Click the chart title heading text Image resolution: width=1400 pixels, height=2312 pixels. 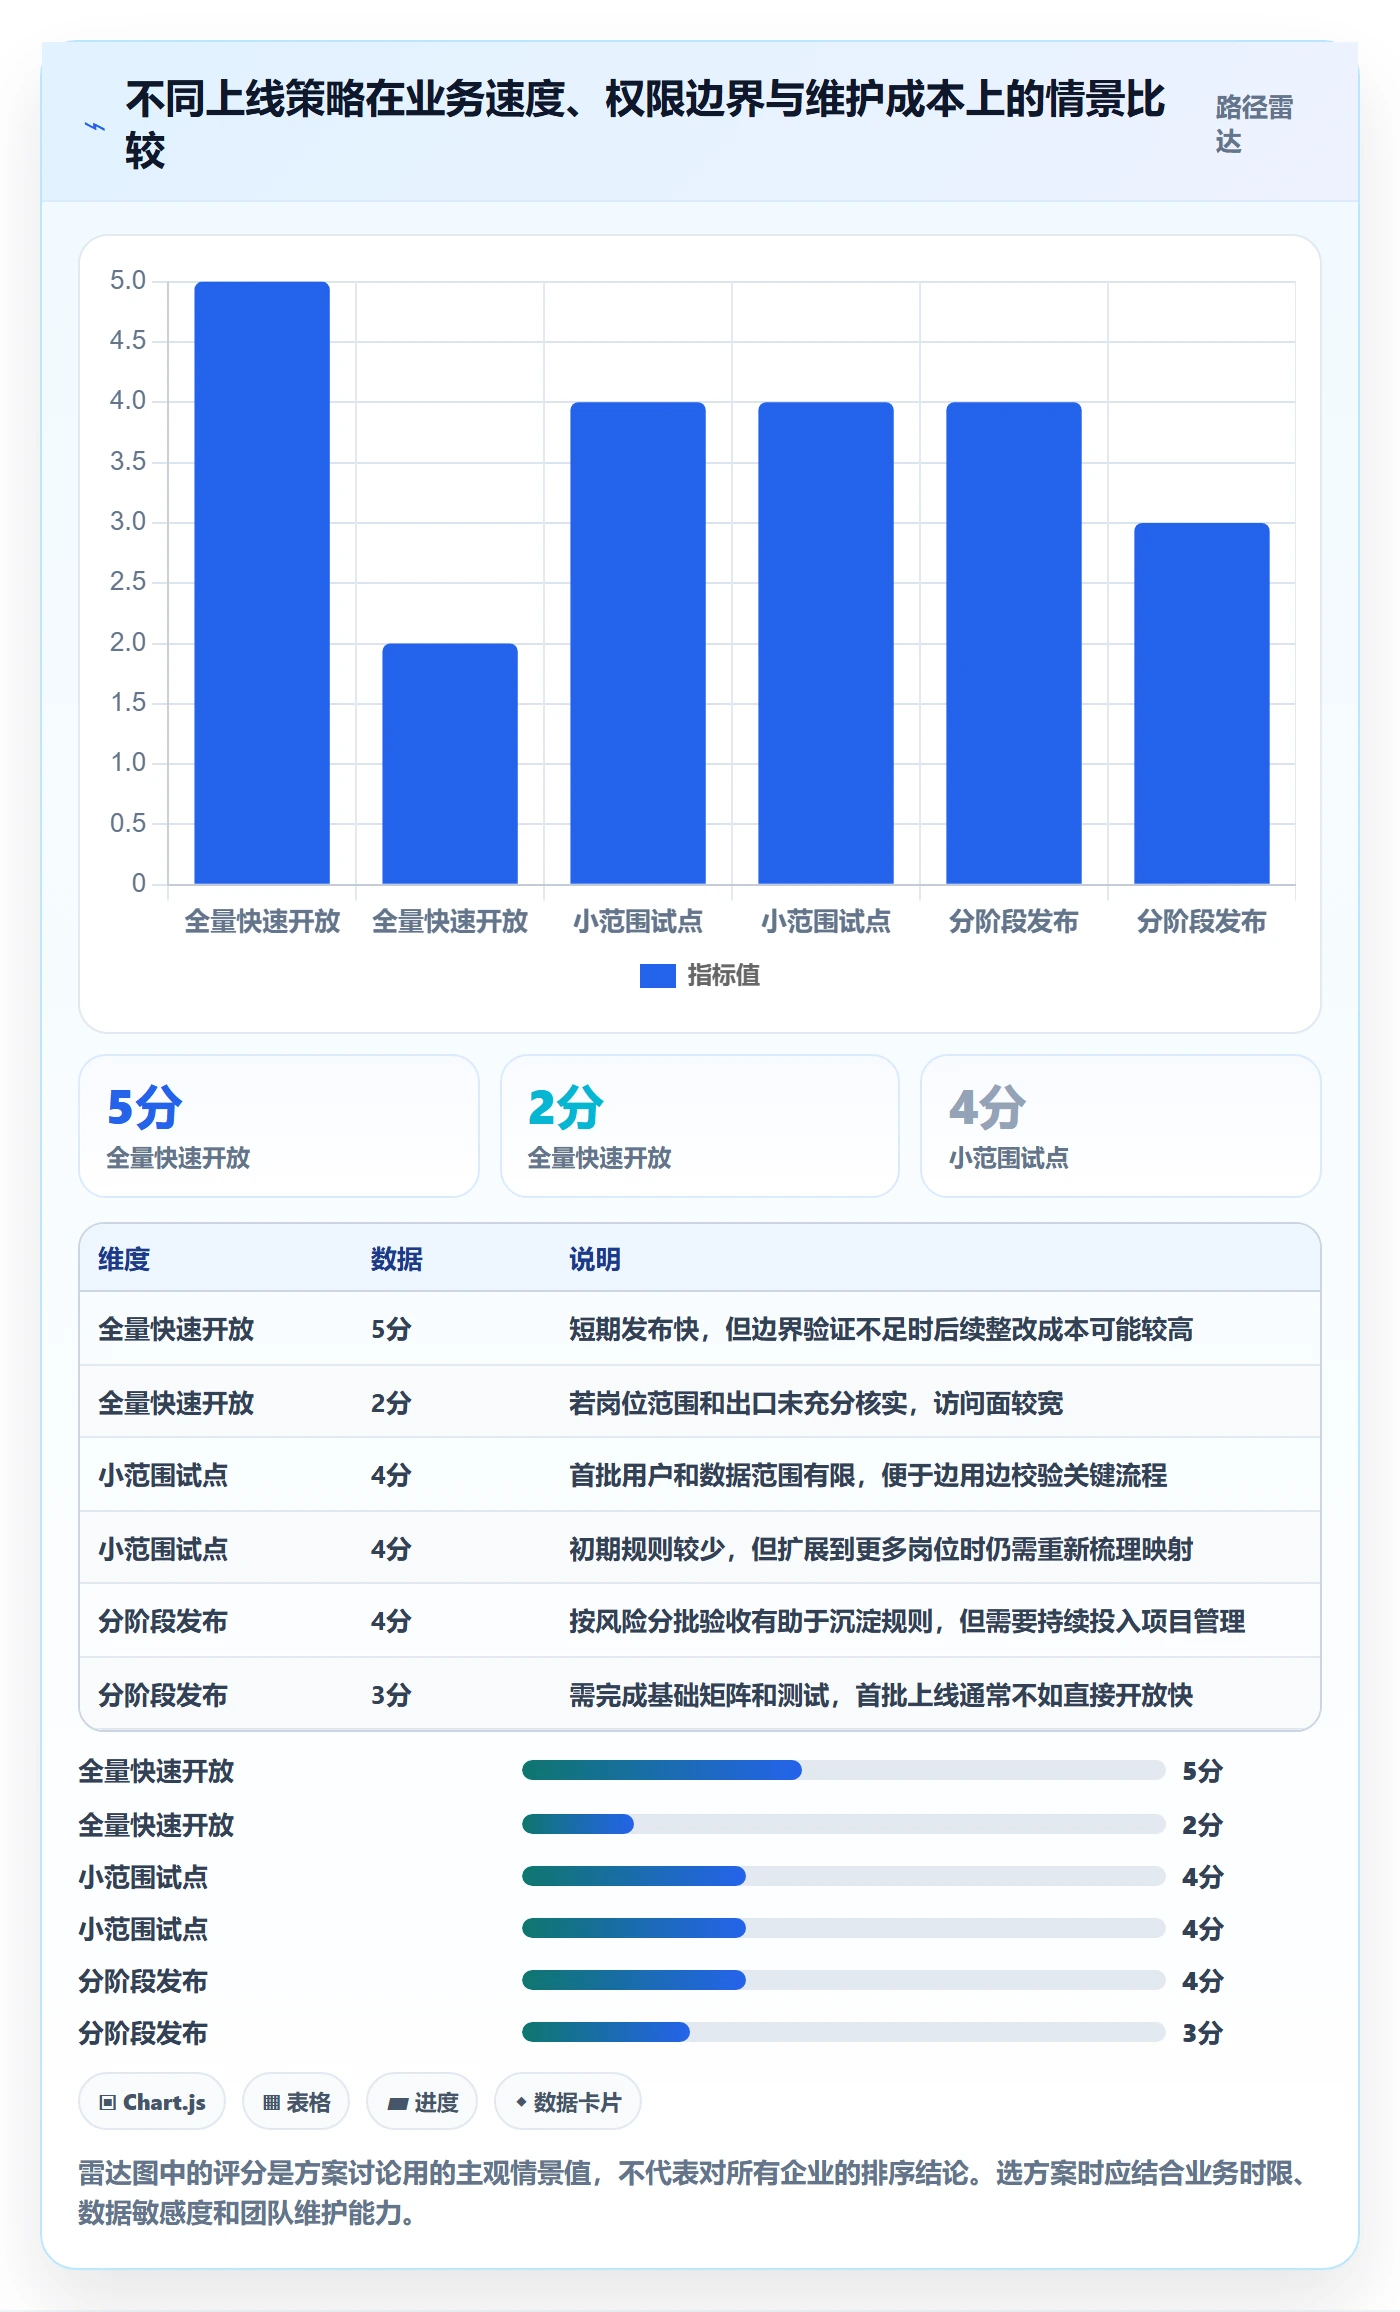click(x=645, y=125)
